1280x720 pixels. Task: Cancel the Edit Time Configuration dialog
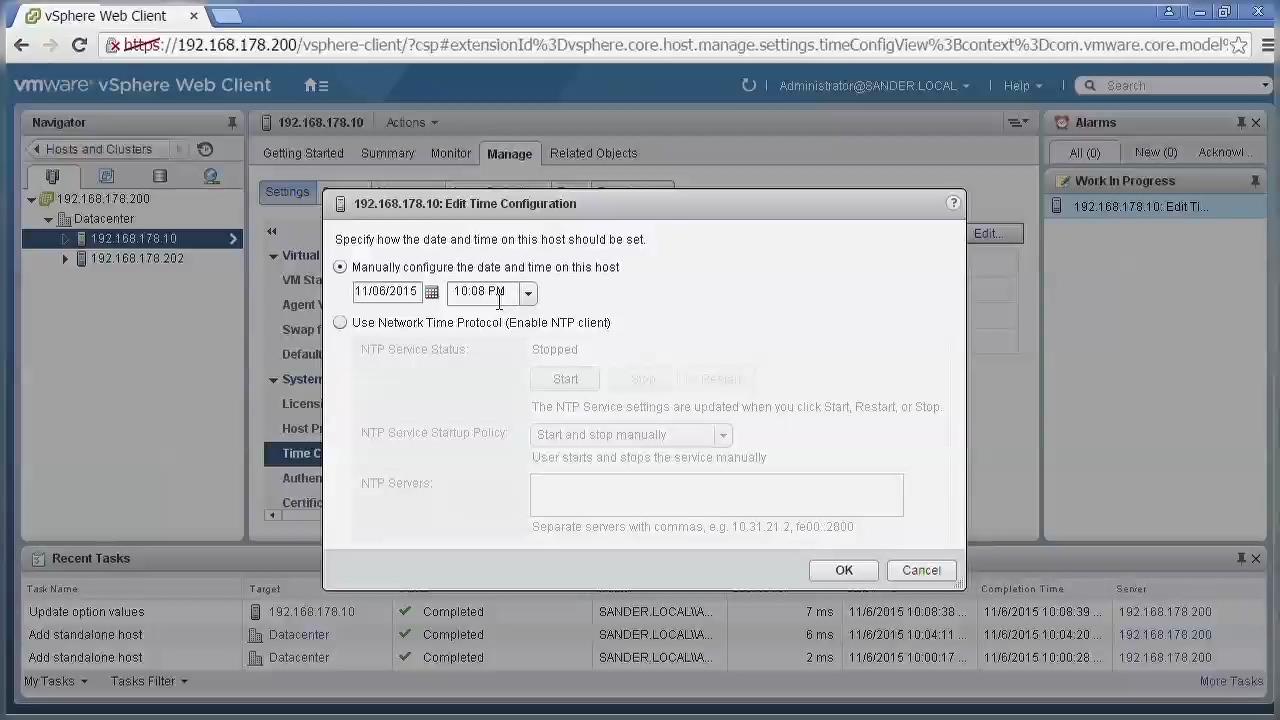921,570
